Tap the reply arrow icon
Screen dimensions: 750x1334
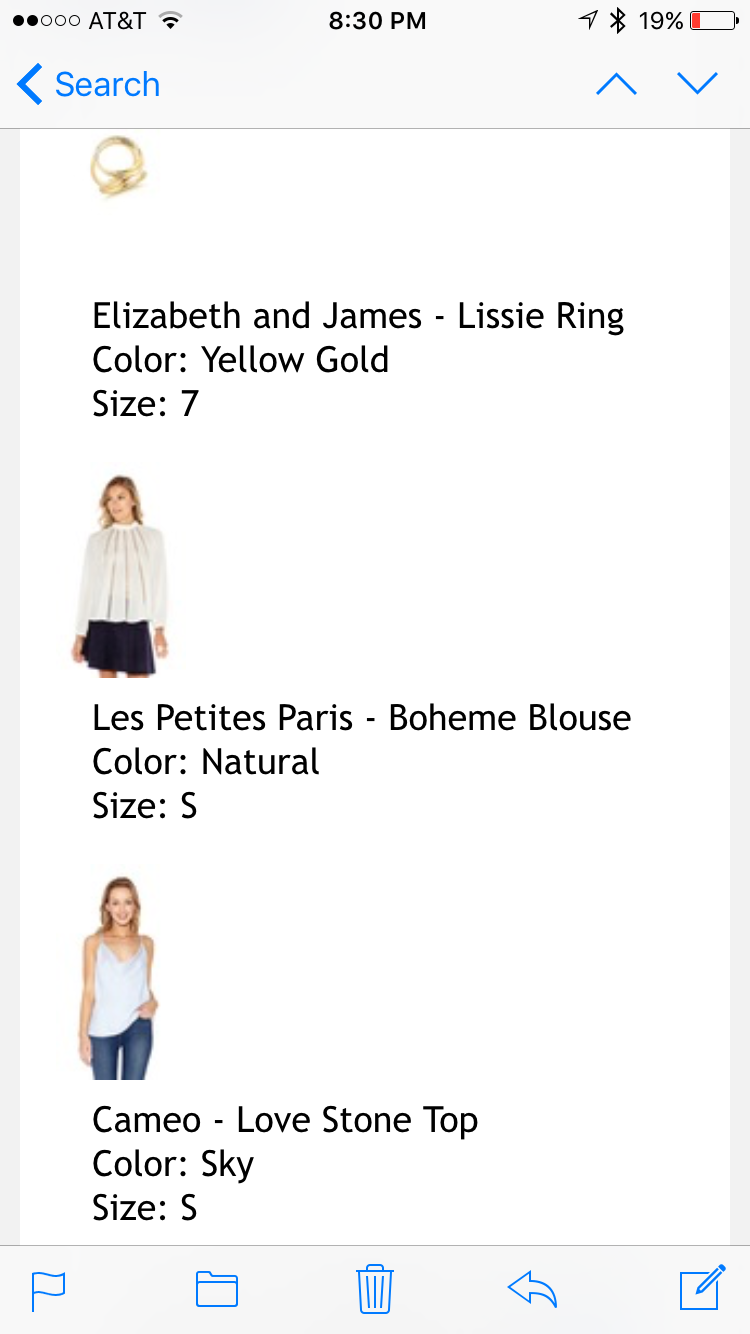click(532, 1288)
